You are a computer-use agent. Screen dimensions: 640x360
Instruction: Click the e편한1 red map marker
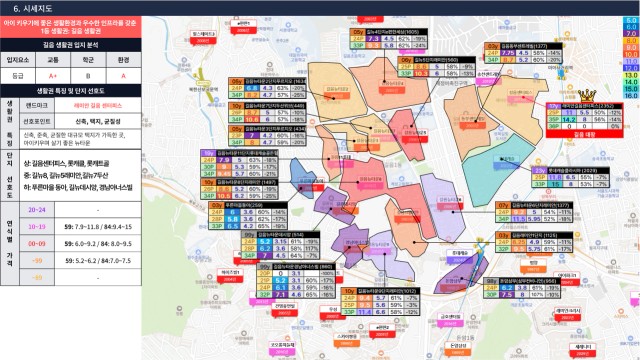[x=243, y=27]
